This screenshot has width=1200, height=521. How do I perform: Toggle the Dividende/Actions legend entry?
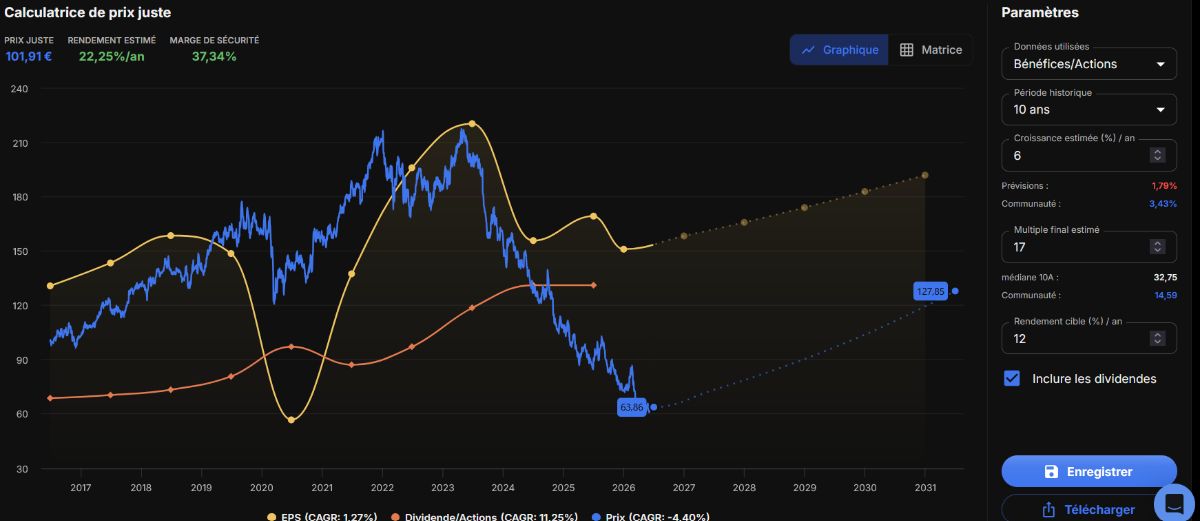483,517
